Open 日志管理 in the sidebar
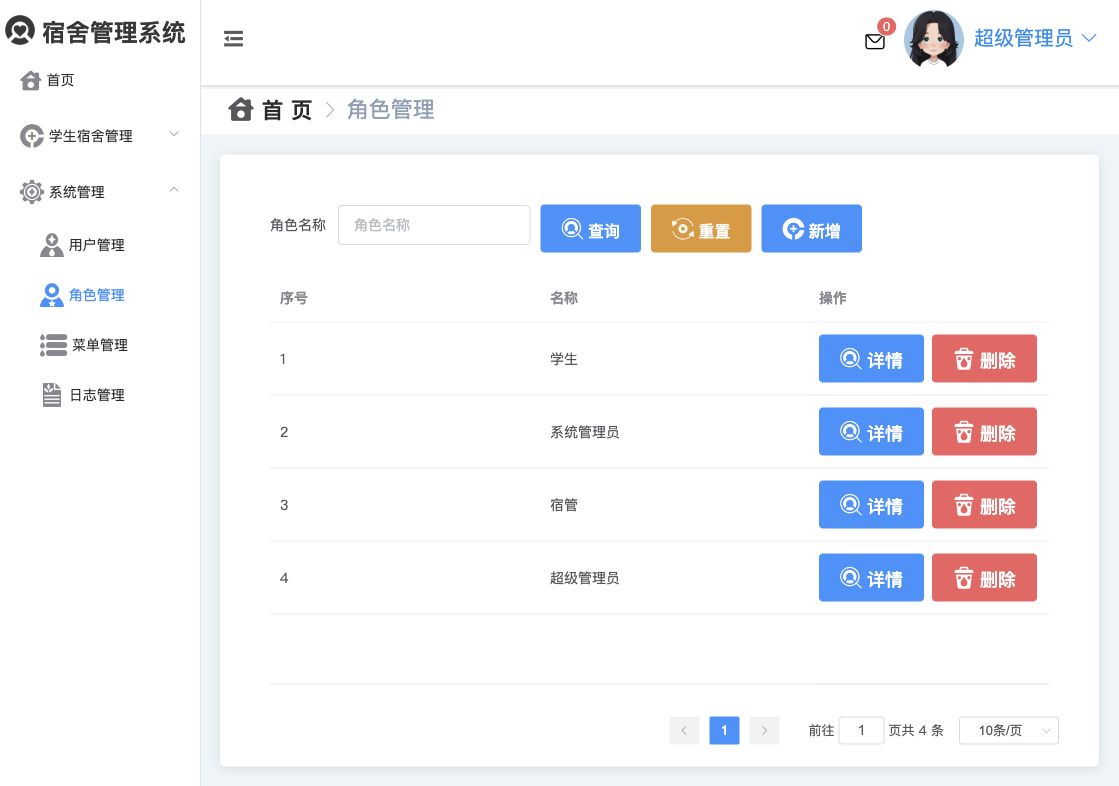 click(x=96, y=395)
